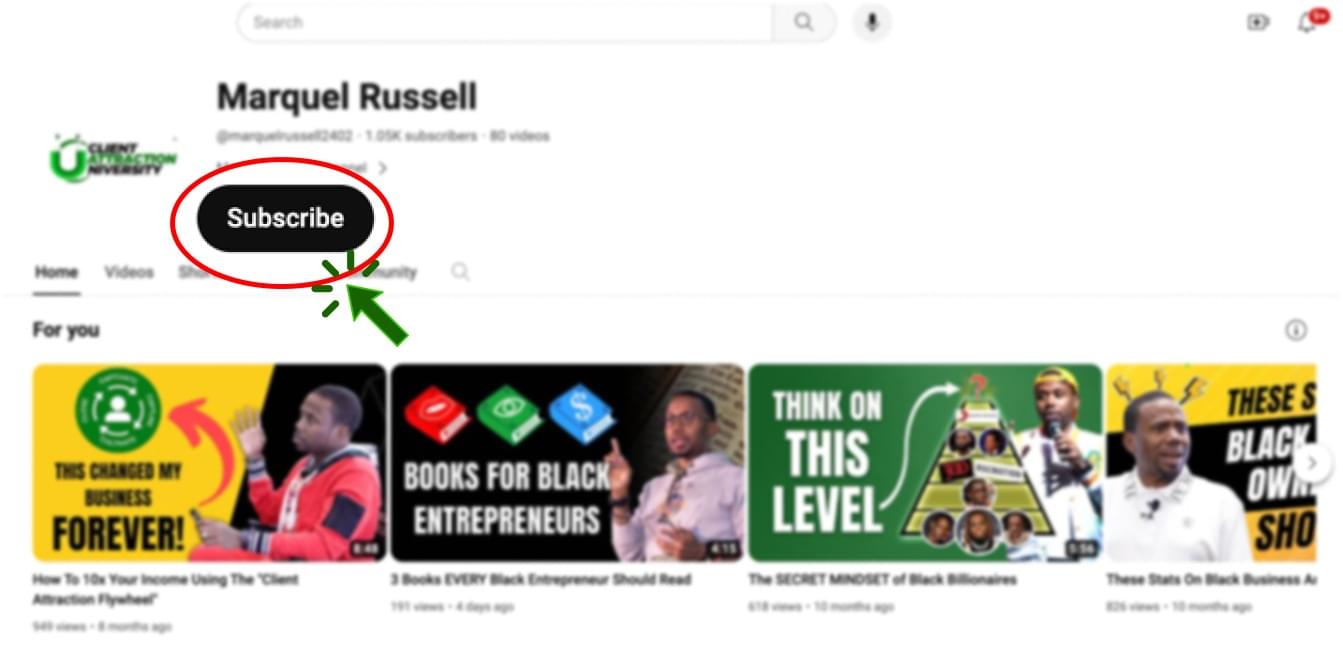Play the 'Think On This Level' video

click(x=925, y=462)
